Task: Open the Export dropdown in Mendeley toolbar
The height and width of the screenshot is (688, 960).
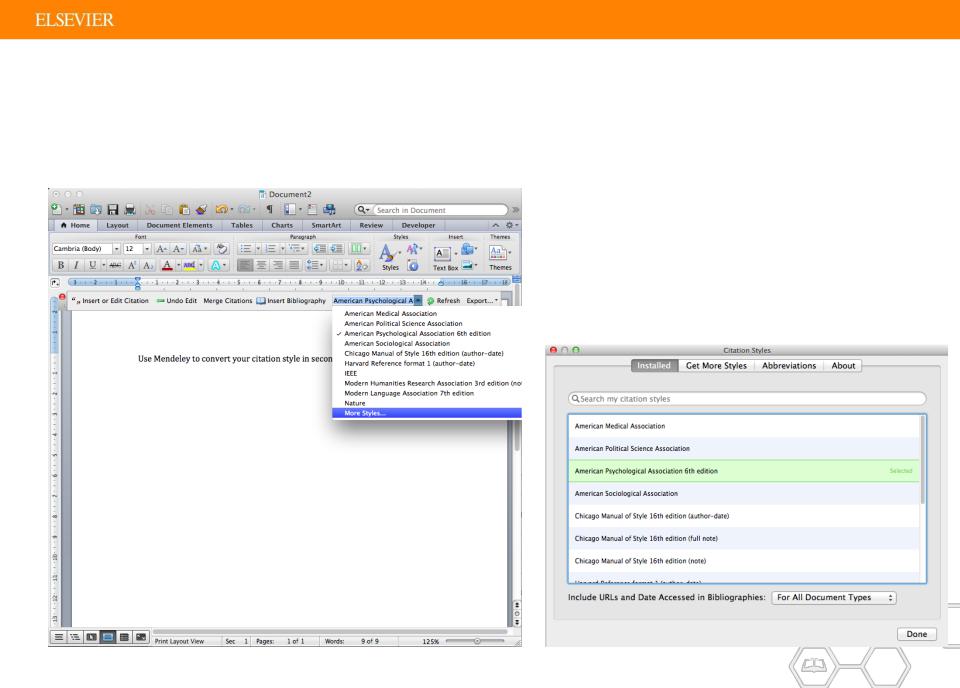Action: pyautogui.click(x=482, y=301)
